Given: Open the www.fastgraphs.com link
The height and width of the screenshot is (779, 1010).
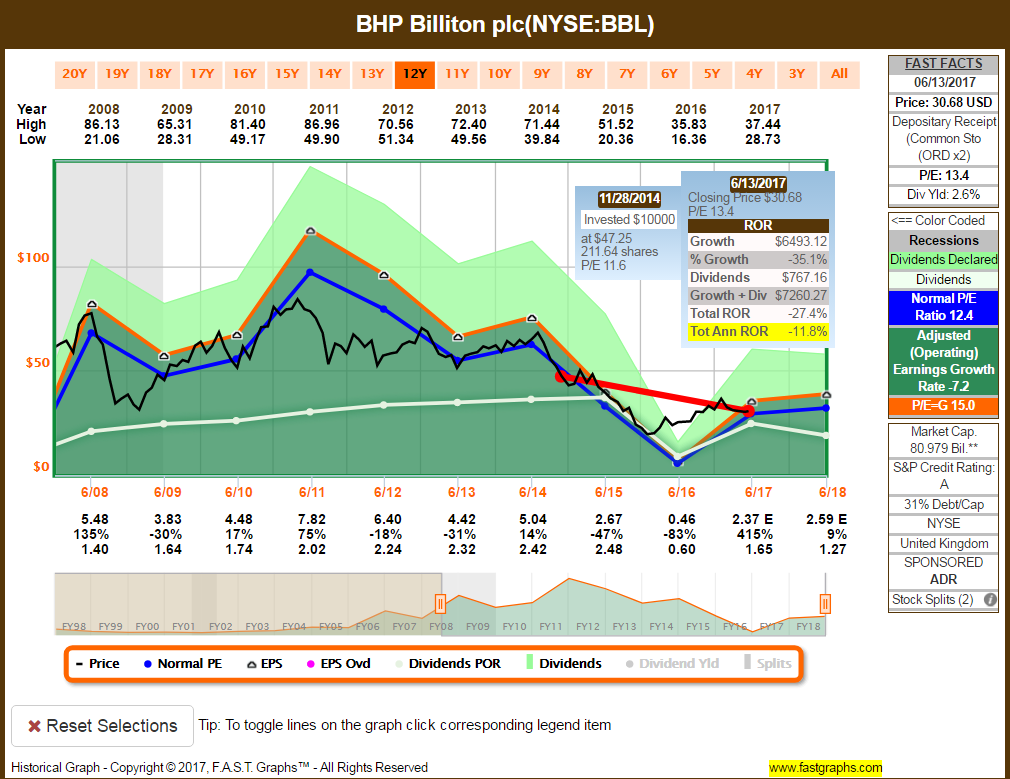Looking at the screenshot, I should coord(826,767).
